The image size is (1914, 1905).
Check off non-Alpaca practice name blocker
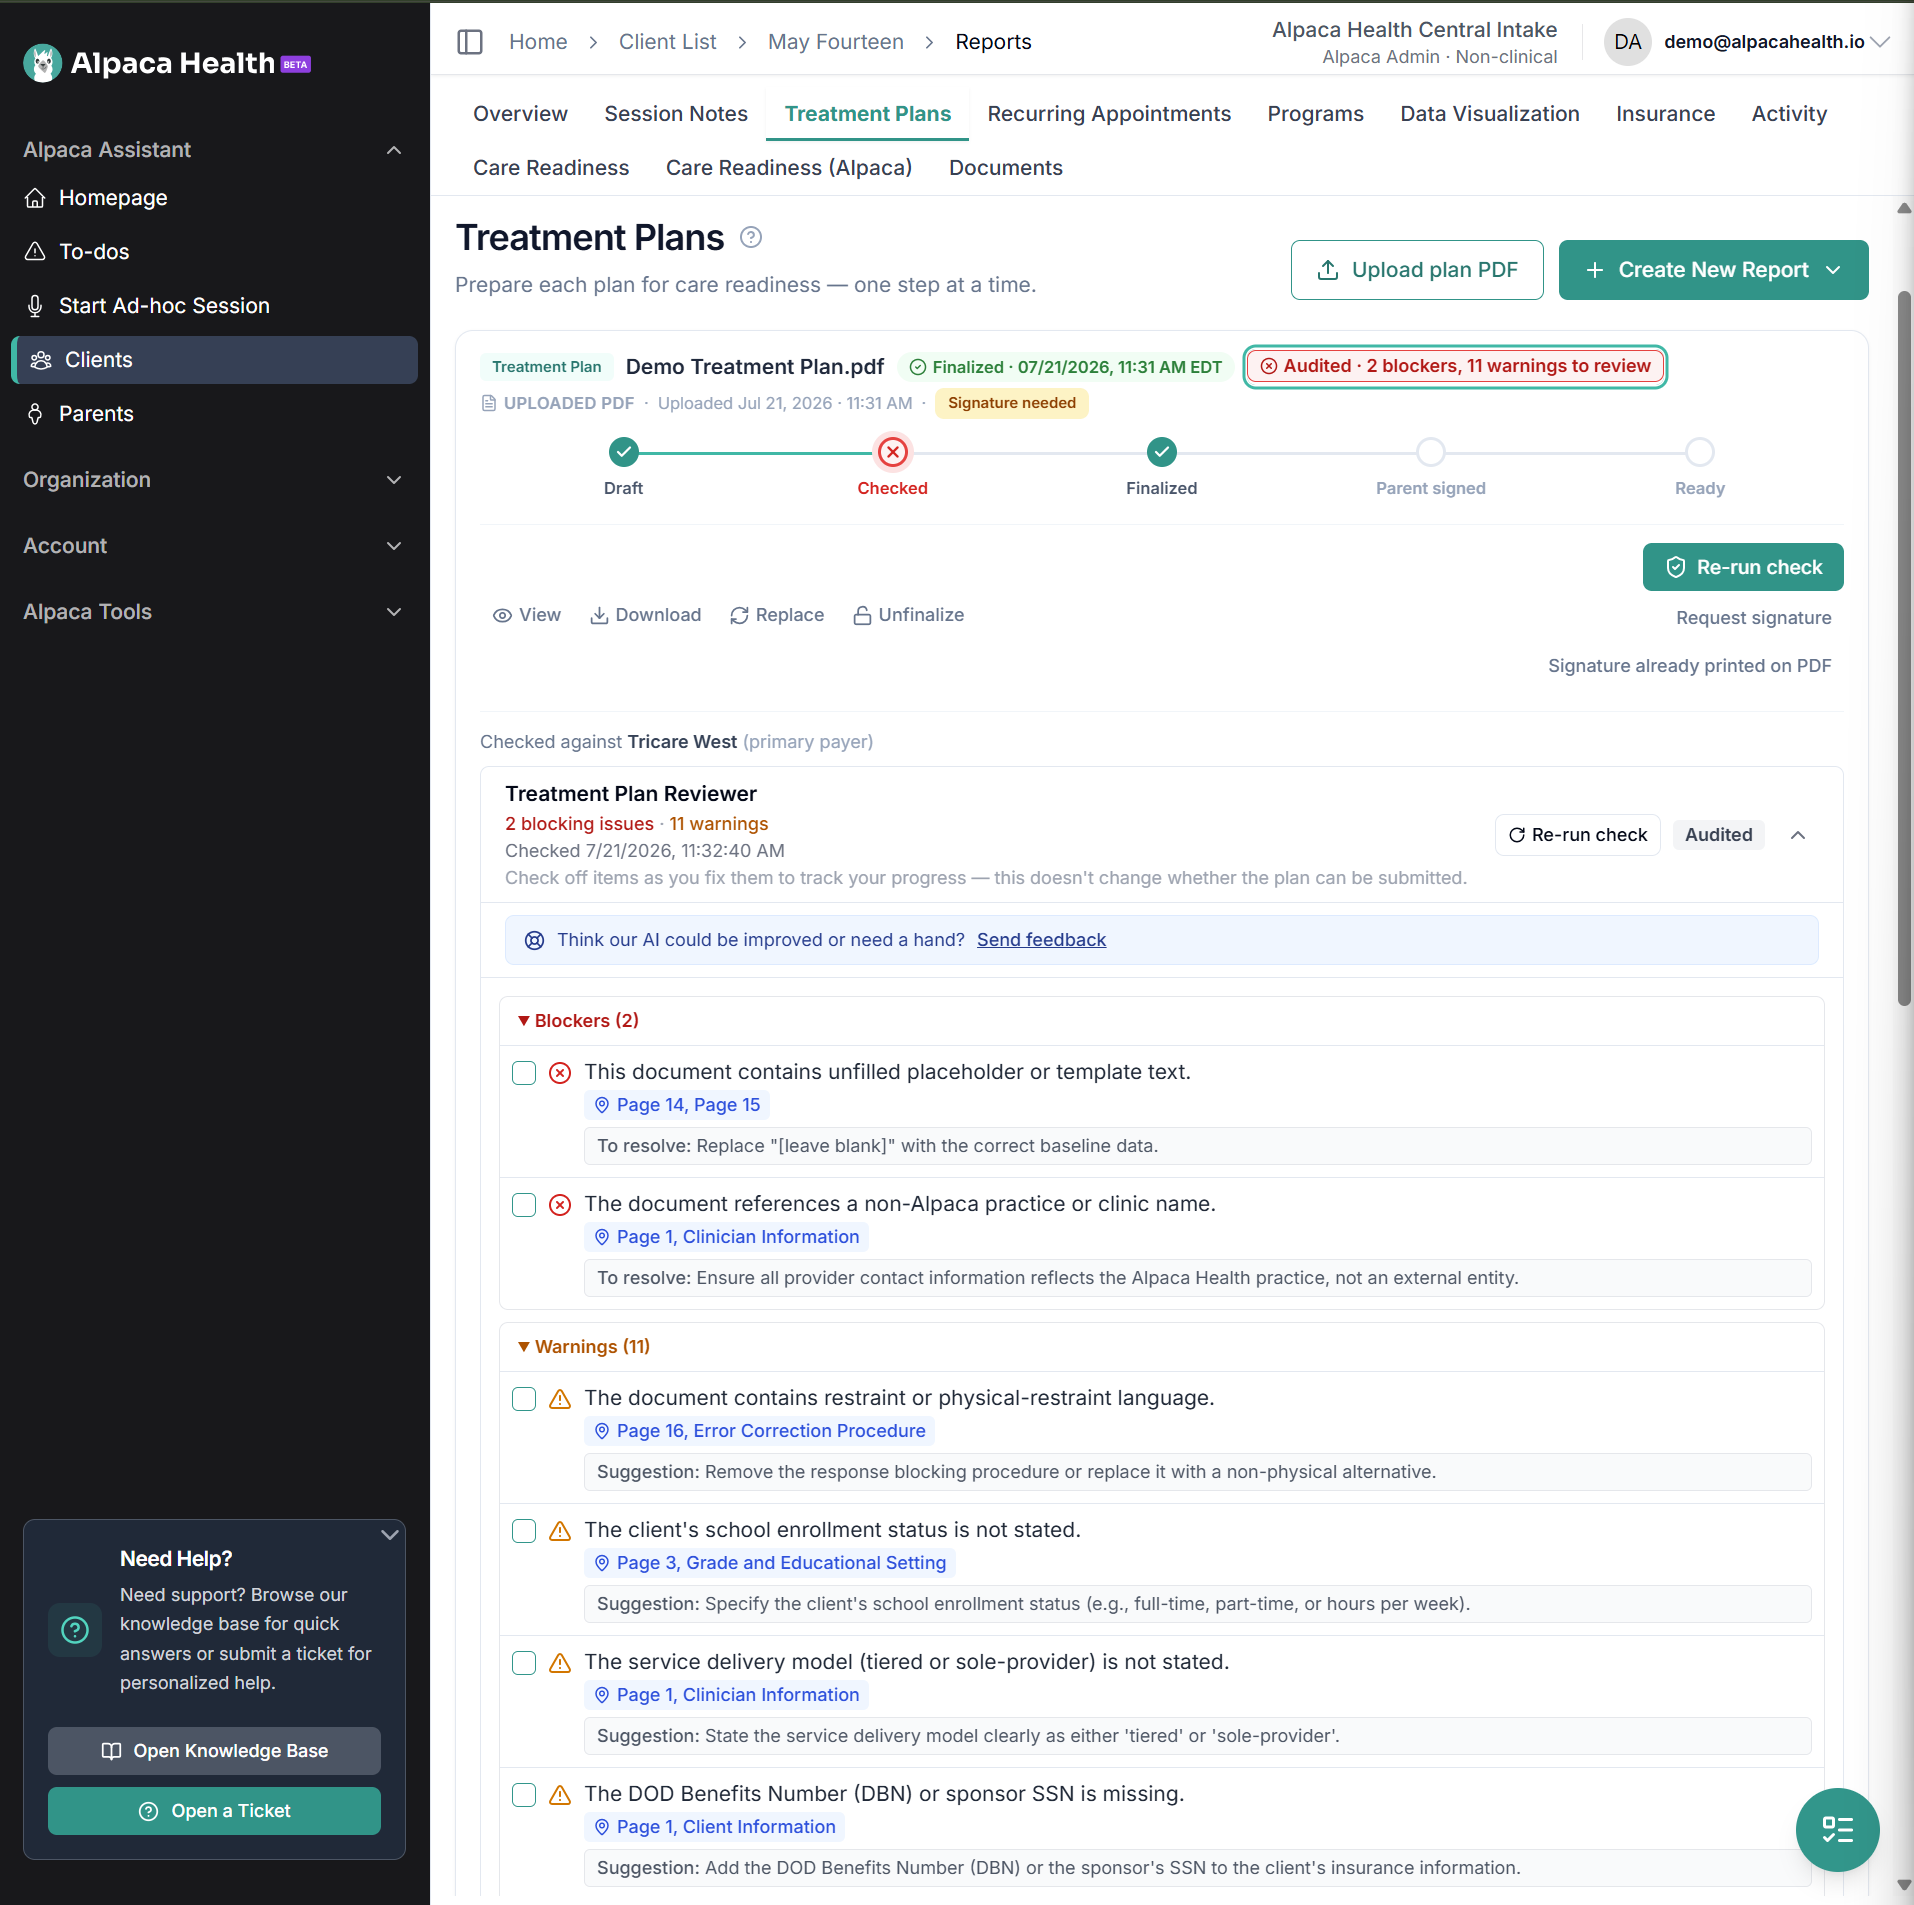(x=524, y=1205)
